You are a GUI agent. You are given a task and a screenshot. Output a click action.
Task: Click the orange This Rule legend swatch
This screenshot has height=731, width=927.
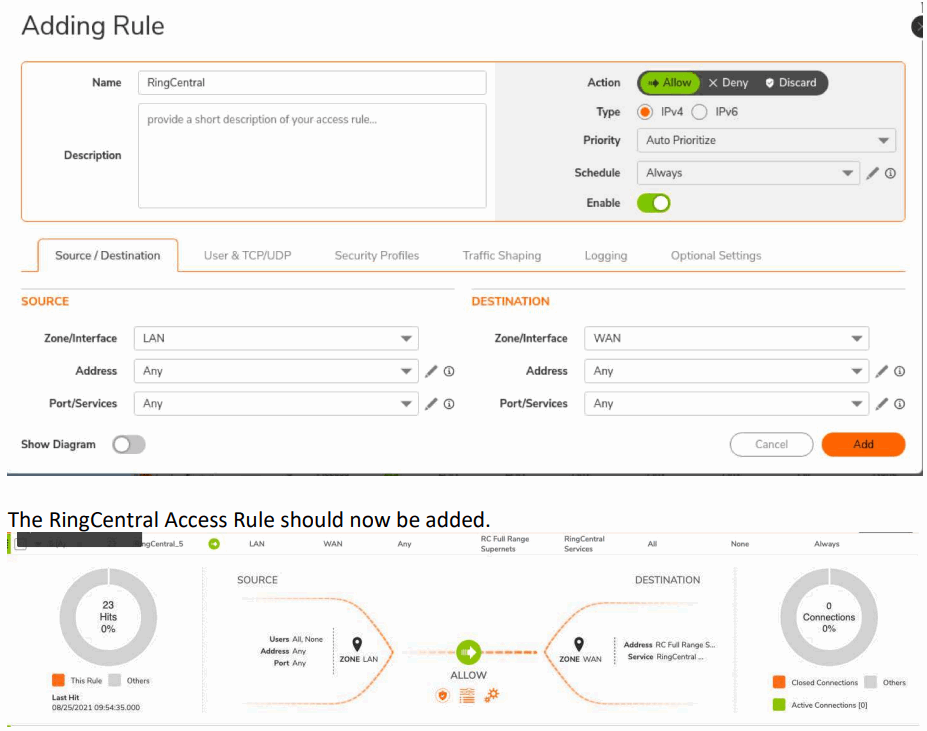58,680
